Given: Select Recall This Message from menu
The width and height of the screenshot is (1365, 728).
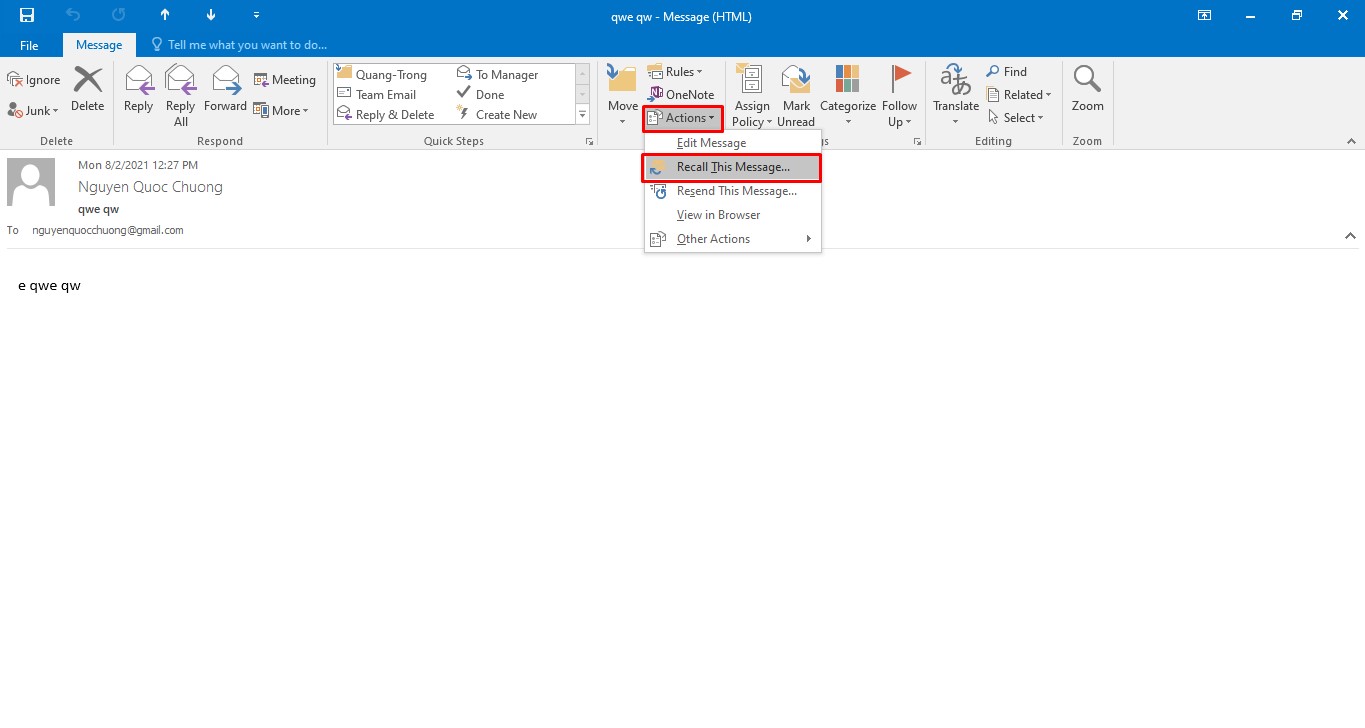Looking at the screenshot, I should [x=732, y=167].
